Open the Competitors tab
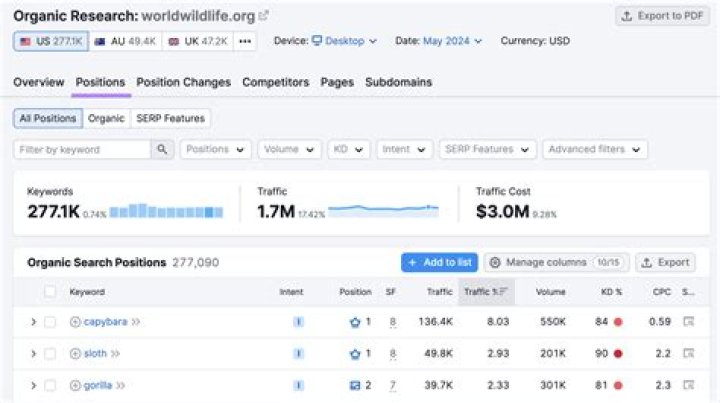The image size is (720, 403). [x=275, y=82]
